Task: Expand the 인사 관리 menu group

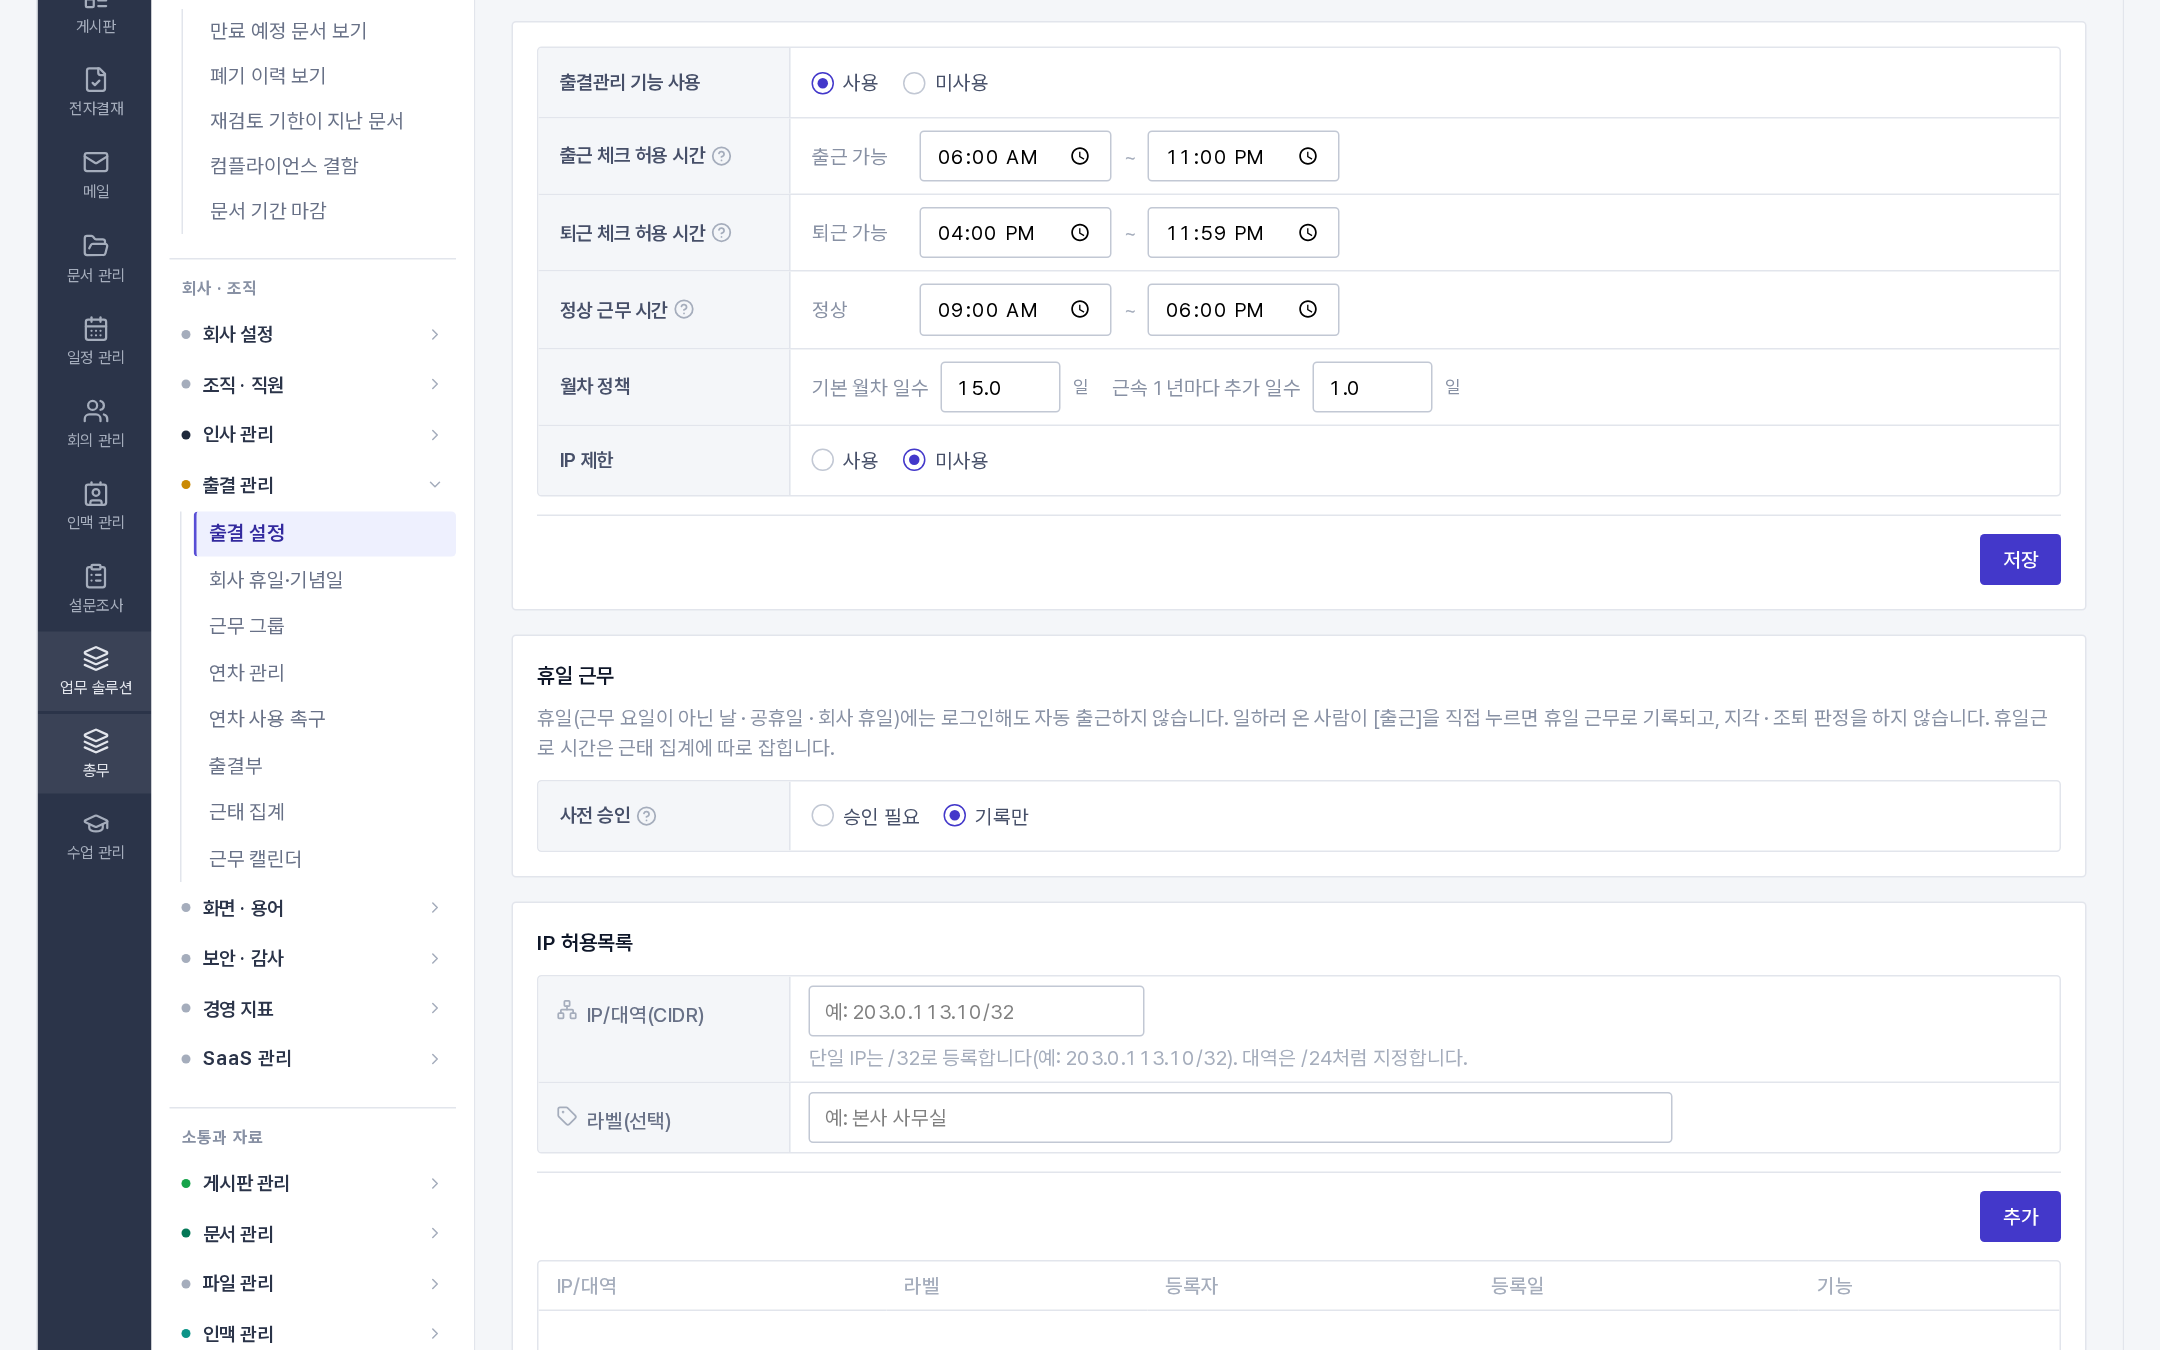Action: pyautogui.click(x=312, y=434)
